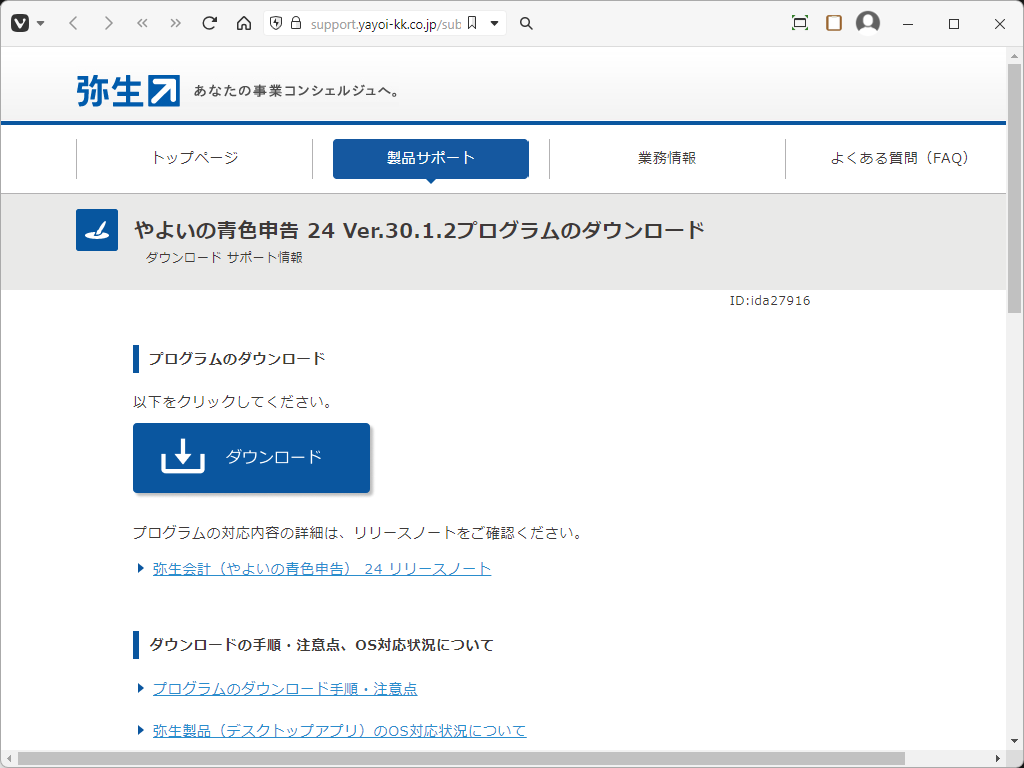Expand the address bar dropdown
This screenshot has height=768, width=1024.
click(x=494, y=24)
